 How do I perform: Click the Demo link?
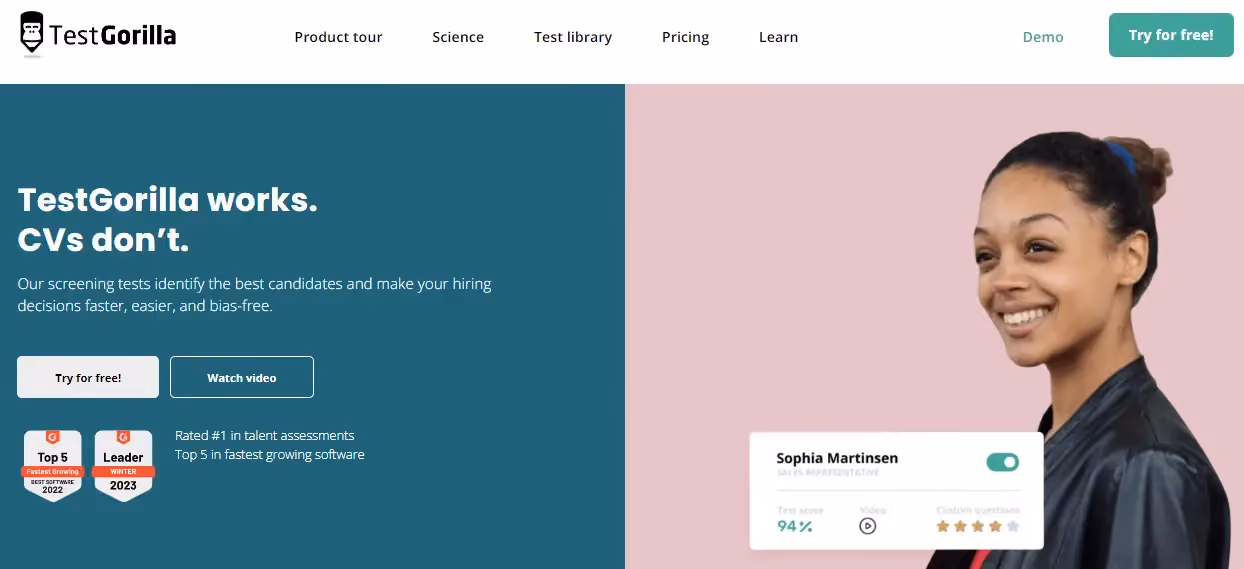click(x=1043, y=37)
